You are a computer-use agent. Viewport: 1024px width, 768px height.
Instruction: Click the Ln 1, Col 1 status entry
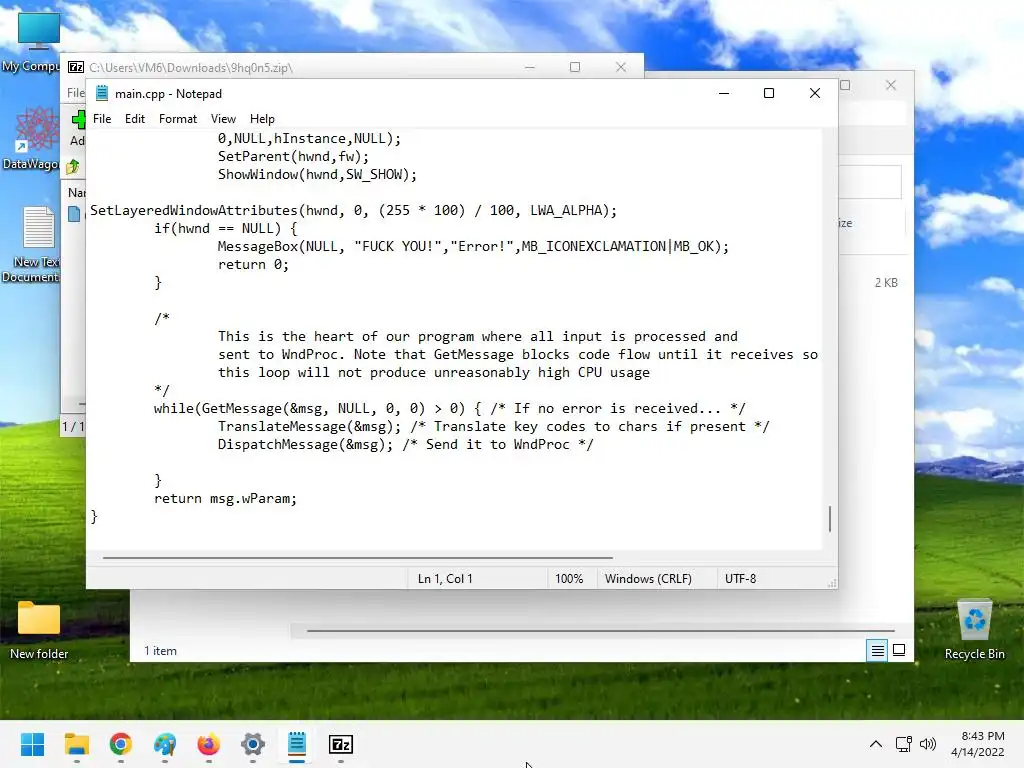(445, 579)
